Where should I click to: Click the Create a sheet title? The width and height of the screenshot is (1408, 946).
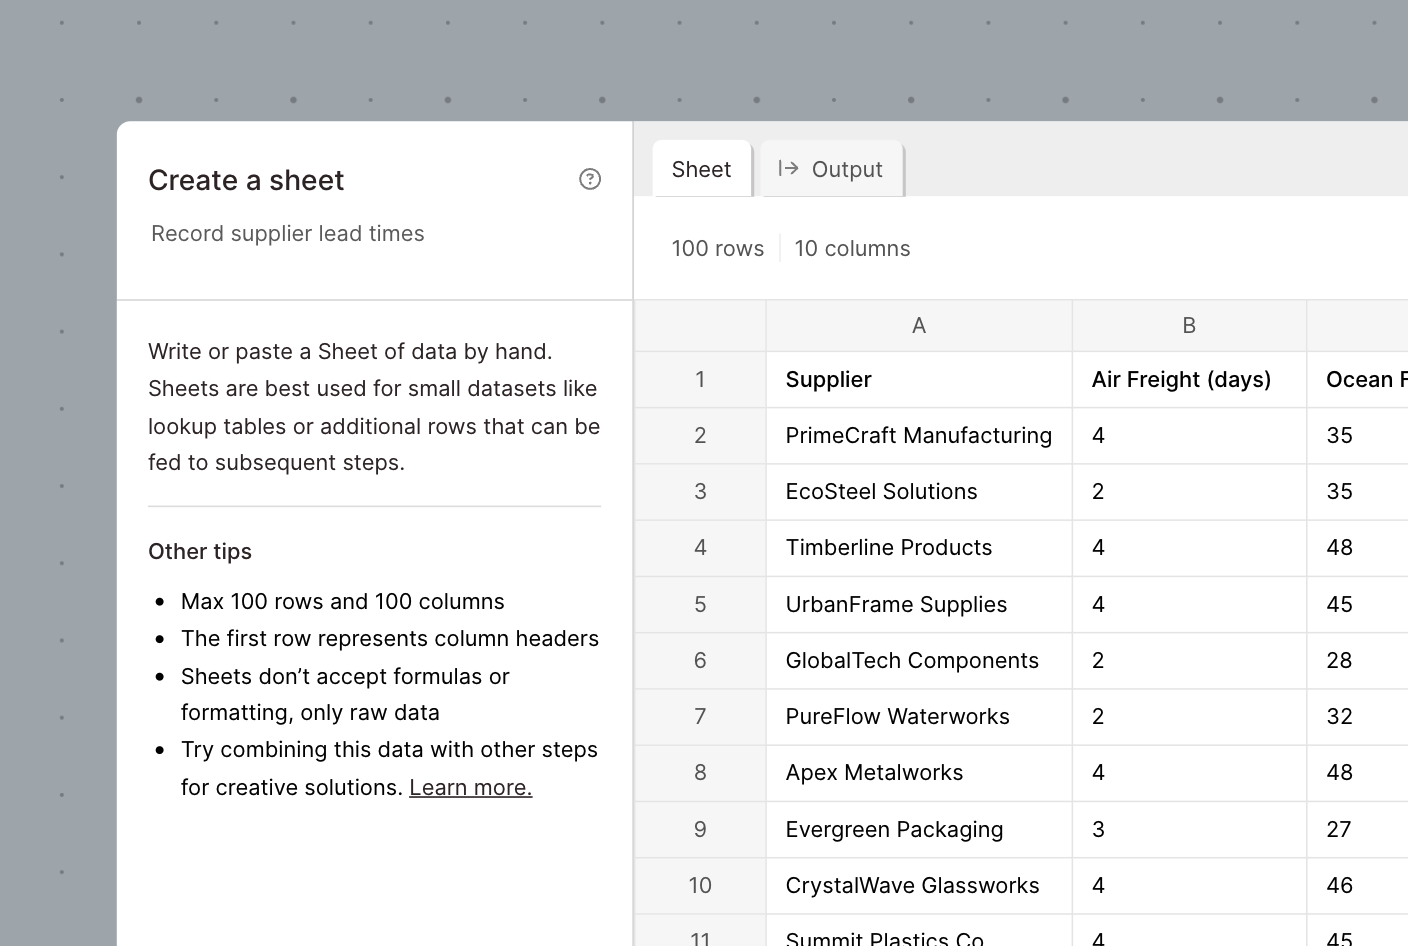(x=246, y=180)
